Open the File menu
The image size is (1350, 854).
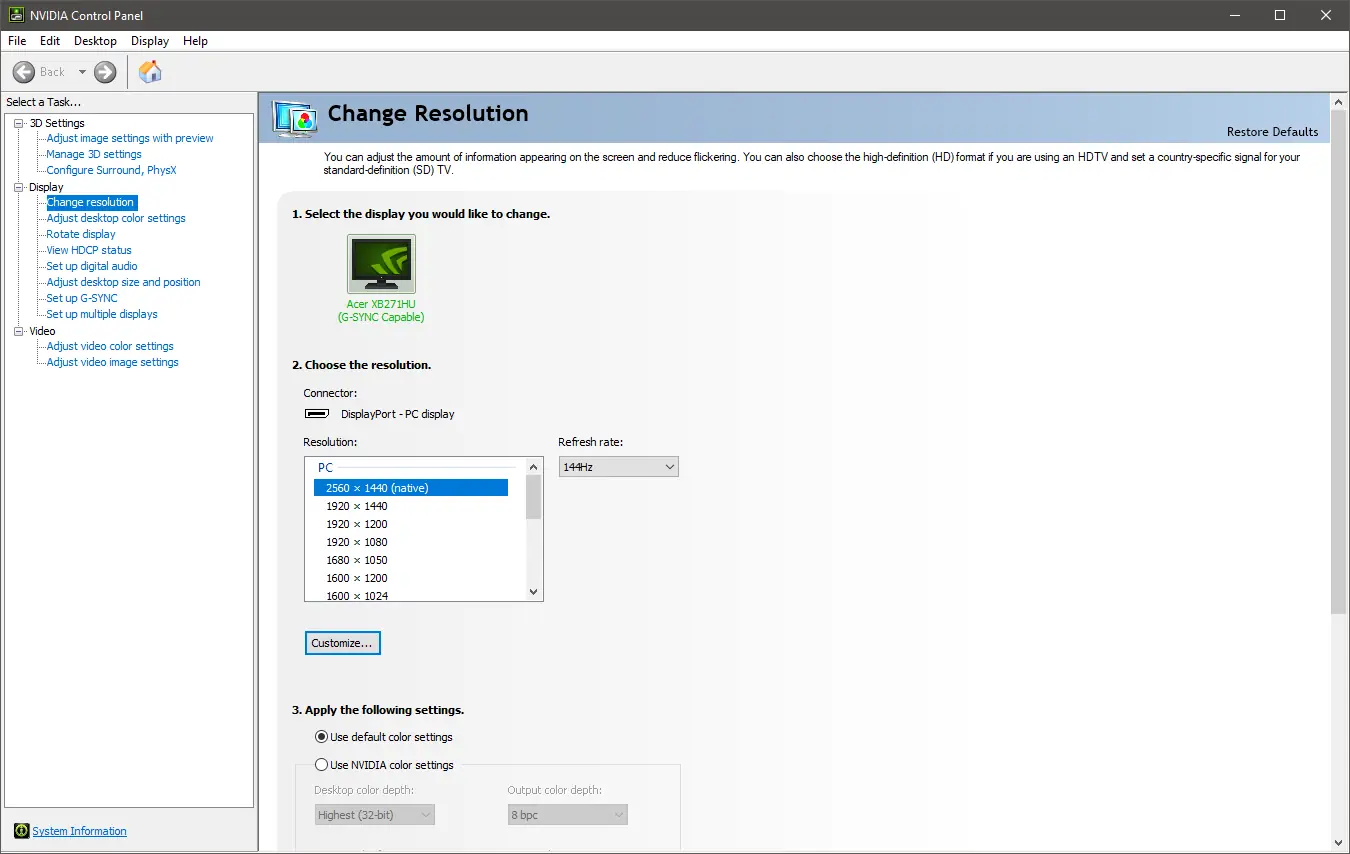pos(17,41)
